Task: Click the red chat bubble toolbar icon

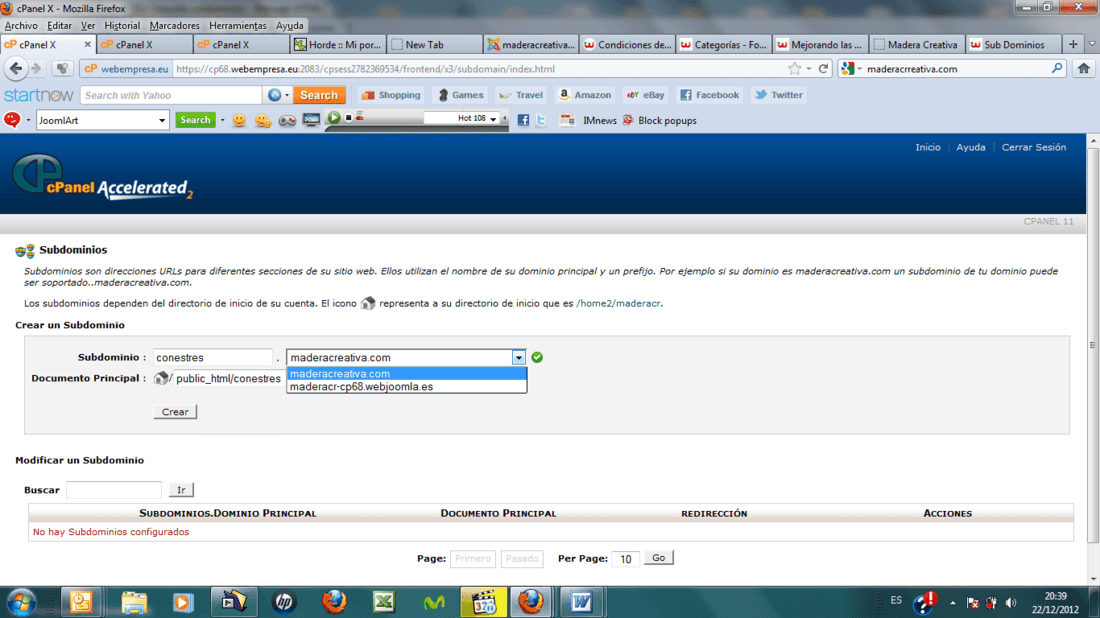Action: point(12,120)
